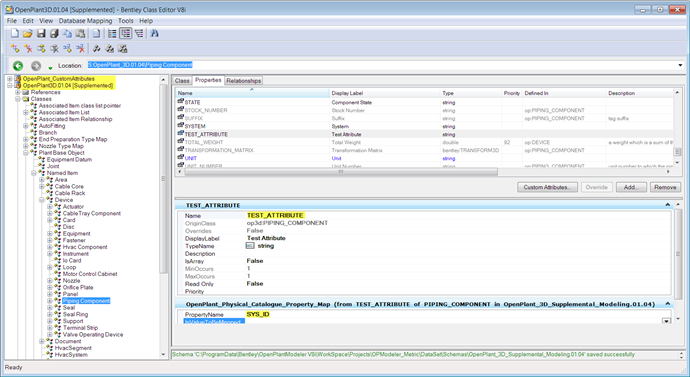Click the class icon beside Nozzle tree item
Viewport: 690px width, 377px height.
(57, 281)
